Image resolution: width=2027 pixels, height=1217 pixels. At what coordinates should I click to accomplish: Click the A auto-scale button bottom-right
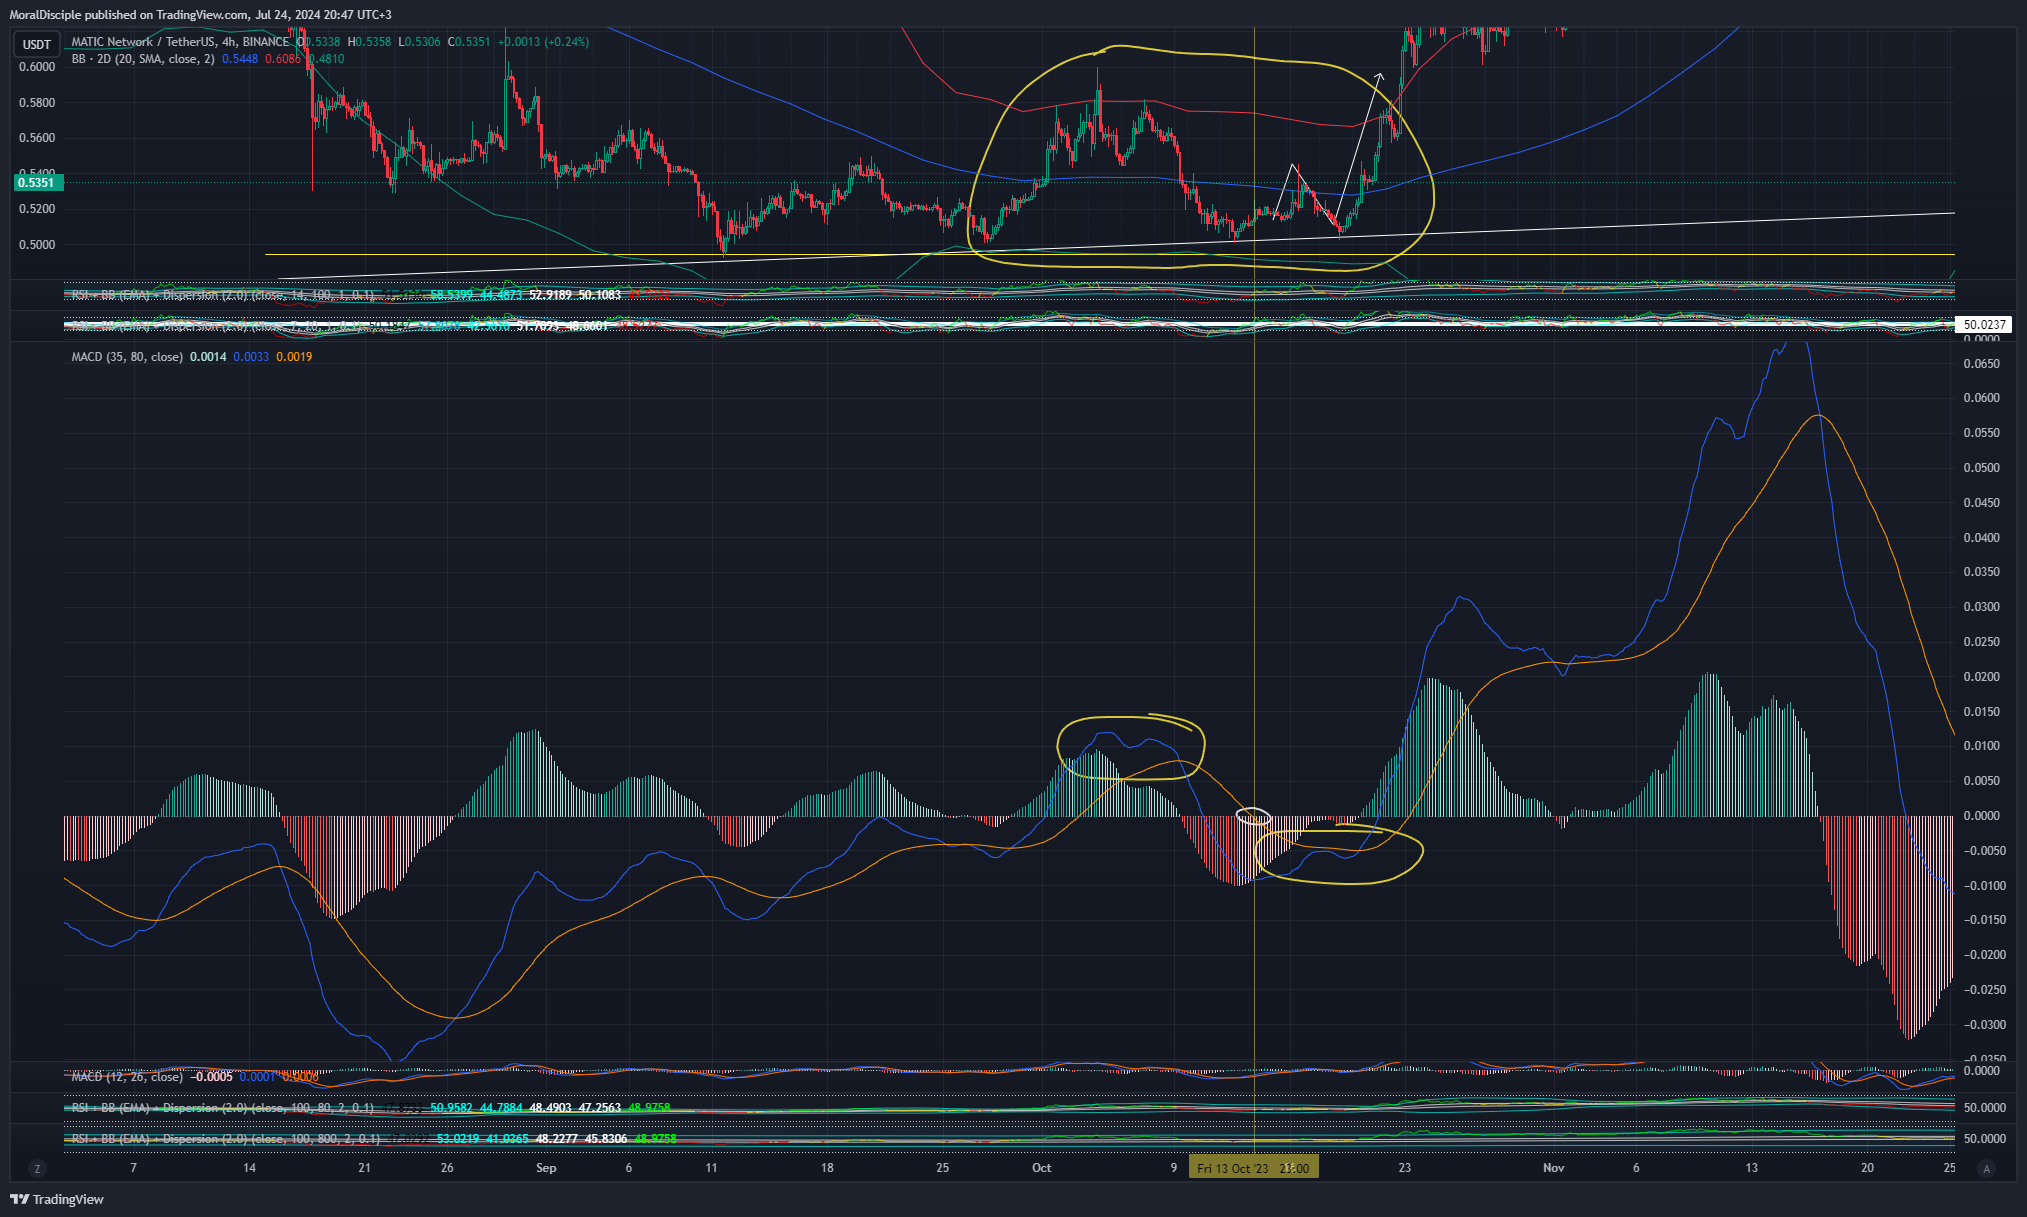[x=1987, y=1168]
